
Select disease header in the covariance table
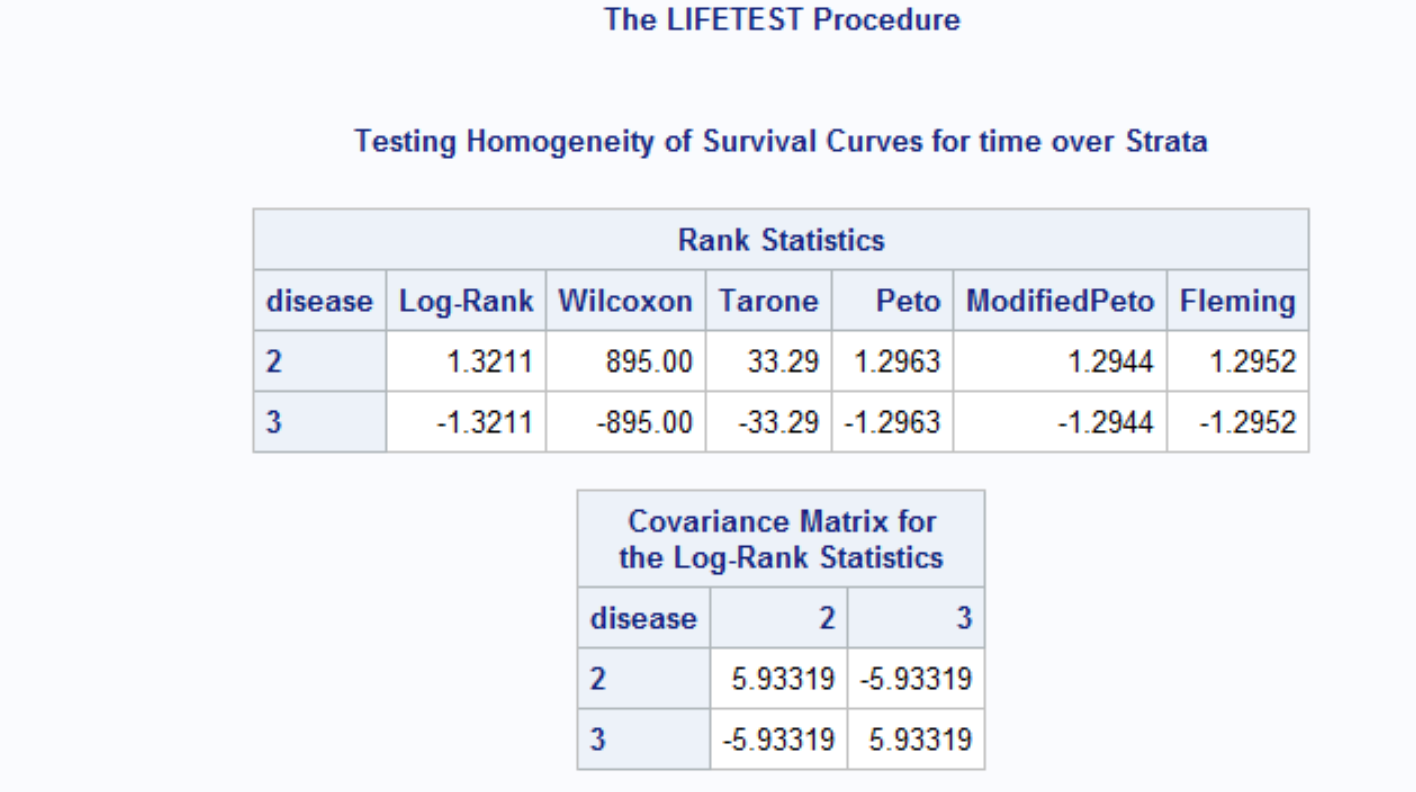click(x=643, y=618)
